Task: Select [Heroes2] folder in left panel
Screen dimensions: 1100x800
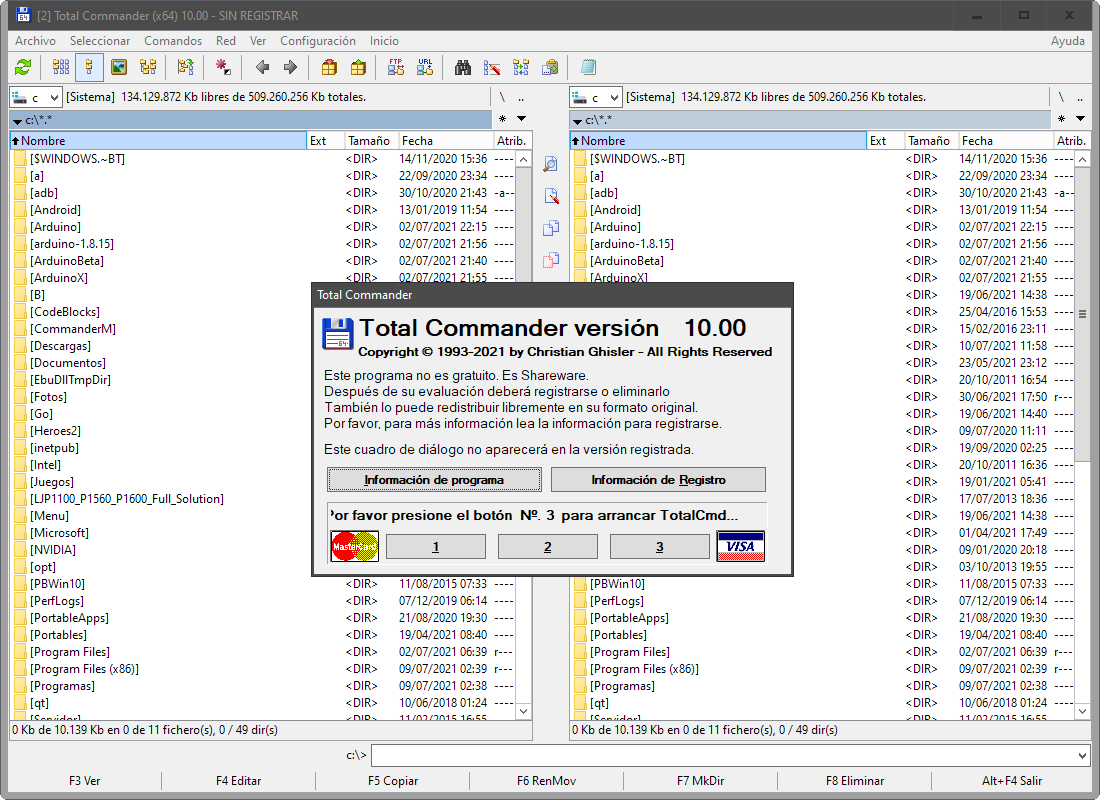Action: click(55, 431)
